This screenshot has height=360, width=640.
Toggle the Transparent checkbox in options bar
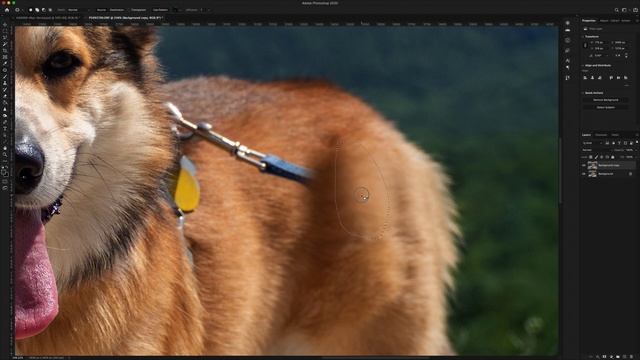(x=138, y=10)
